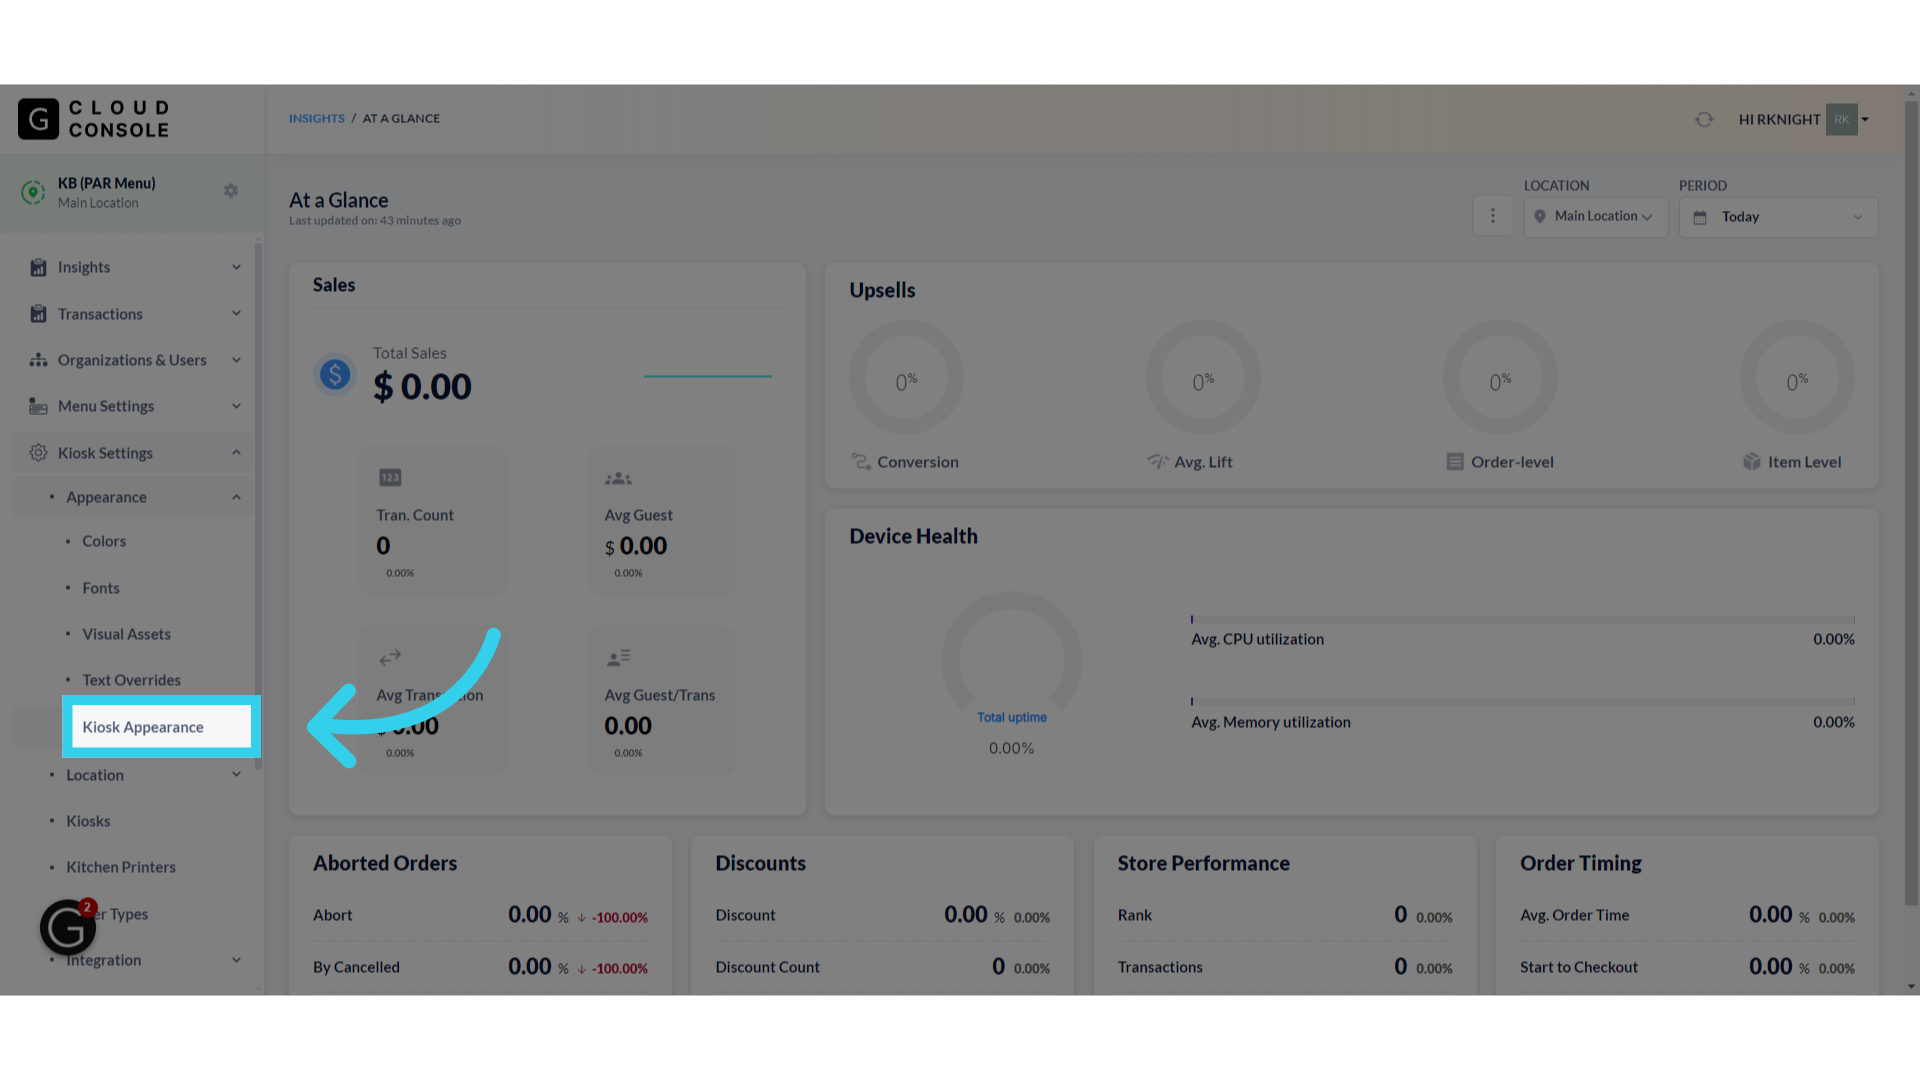Click the Conversion icon
Screen dimensions: 1920x1080
click(861, 461)
